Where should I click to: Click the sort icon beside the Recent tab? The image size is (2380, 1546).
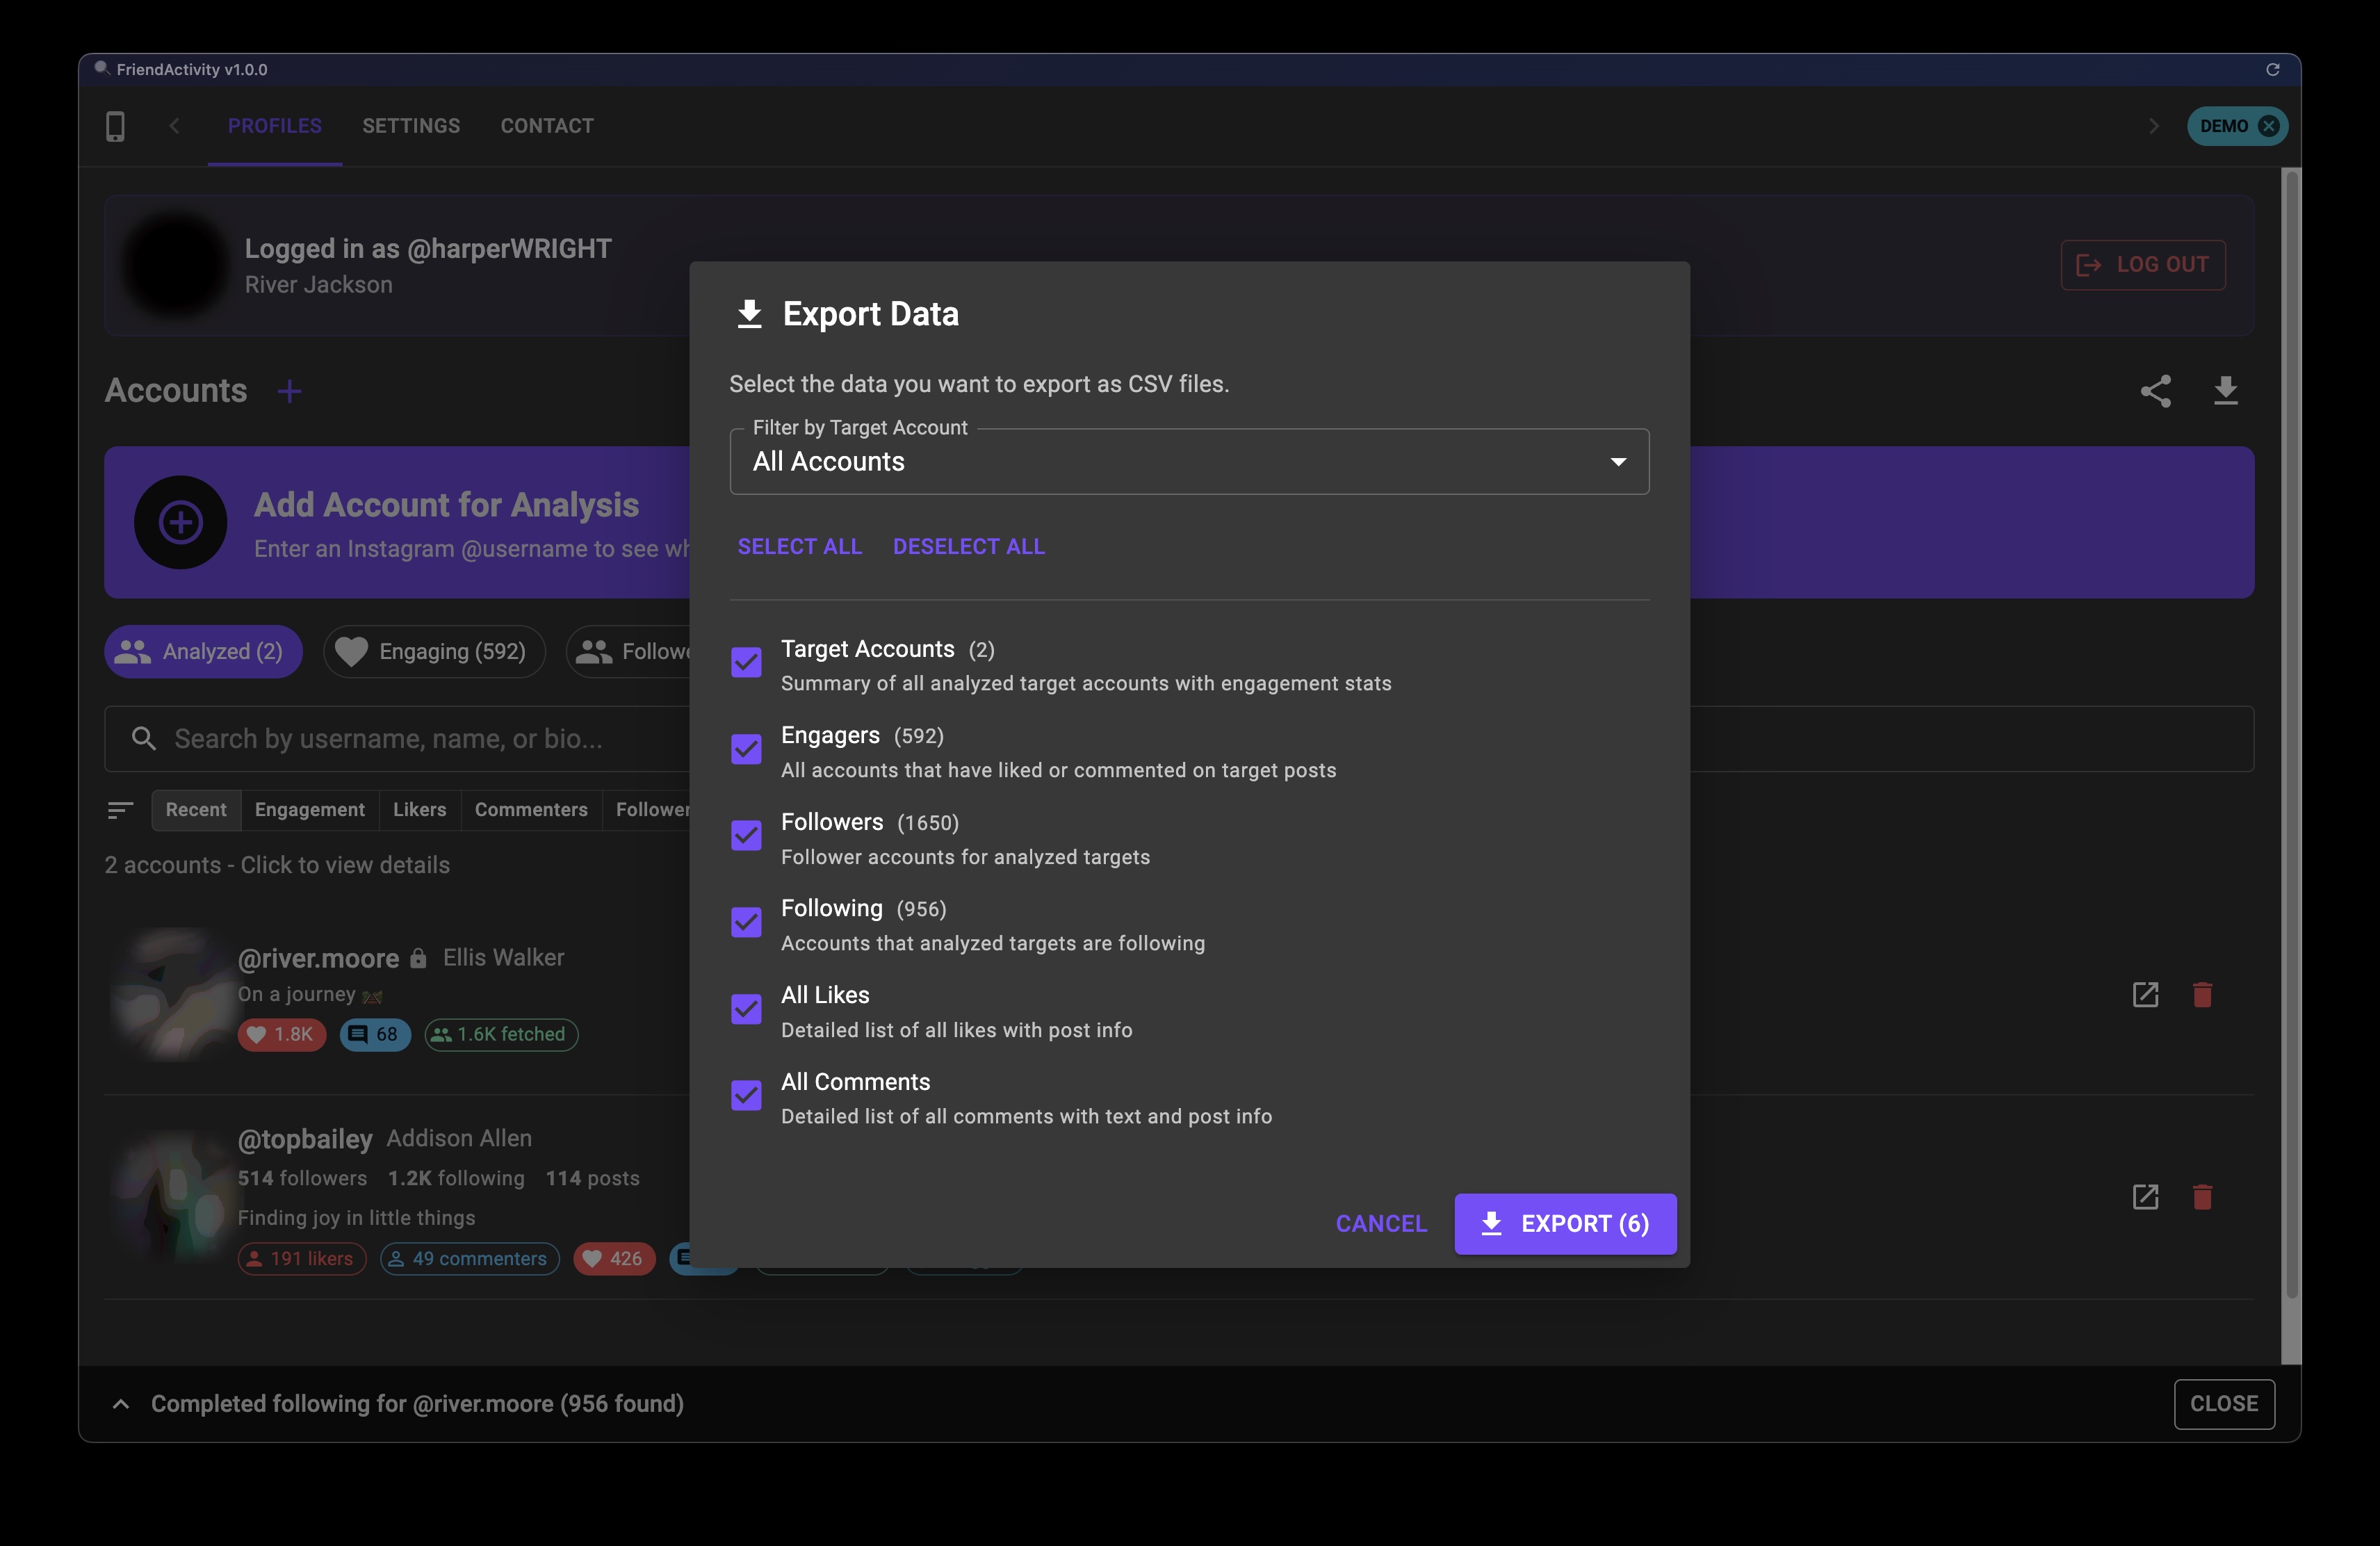tap(120, 810)
